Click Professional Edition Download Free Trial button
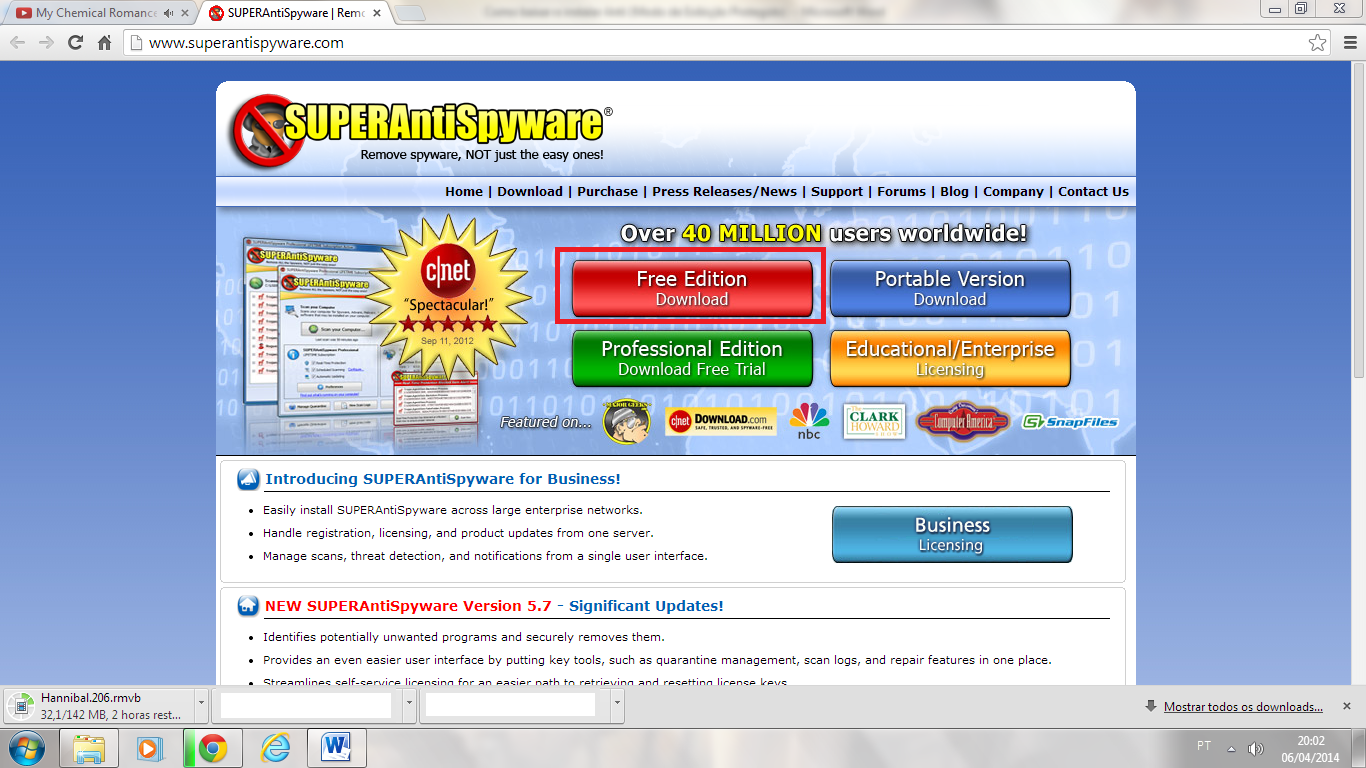Image resolution: width=1366 pixels, height=768 pixels. (692, 358)
